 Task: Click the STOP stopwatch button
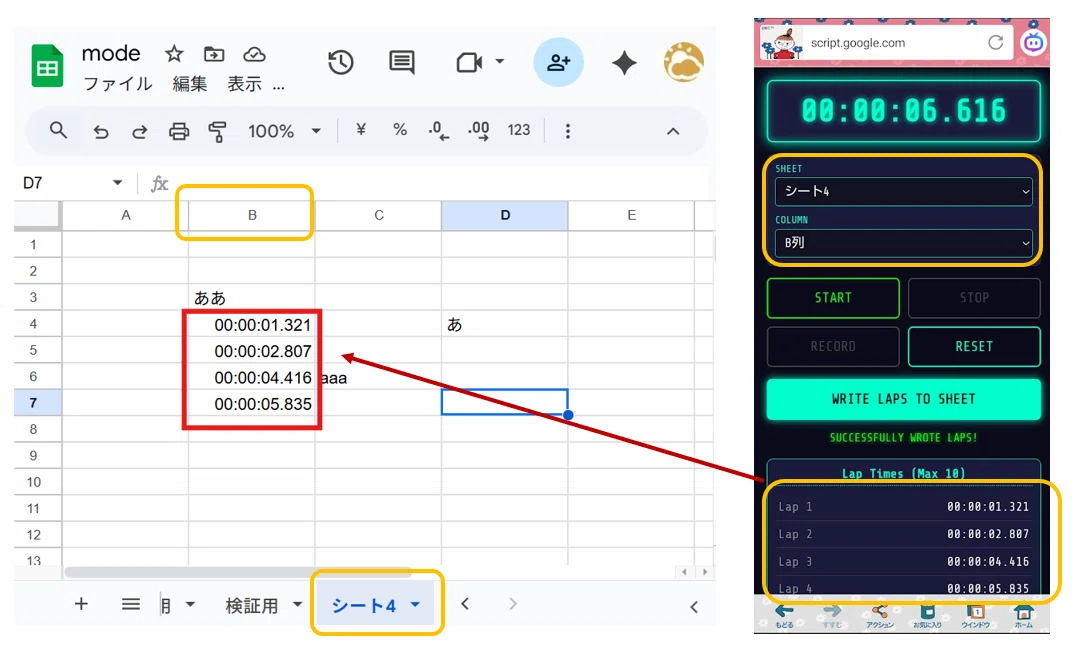click(x=974, y=297)
